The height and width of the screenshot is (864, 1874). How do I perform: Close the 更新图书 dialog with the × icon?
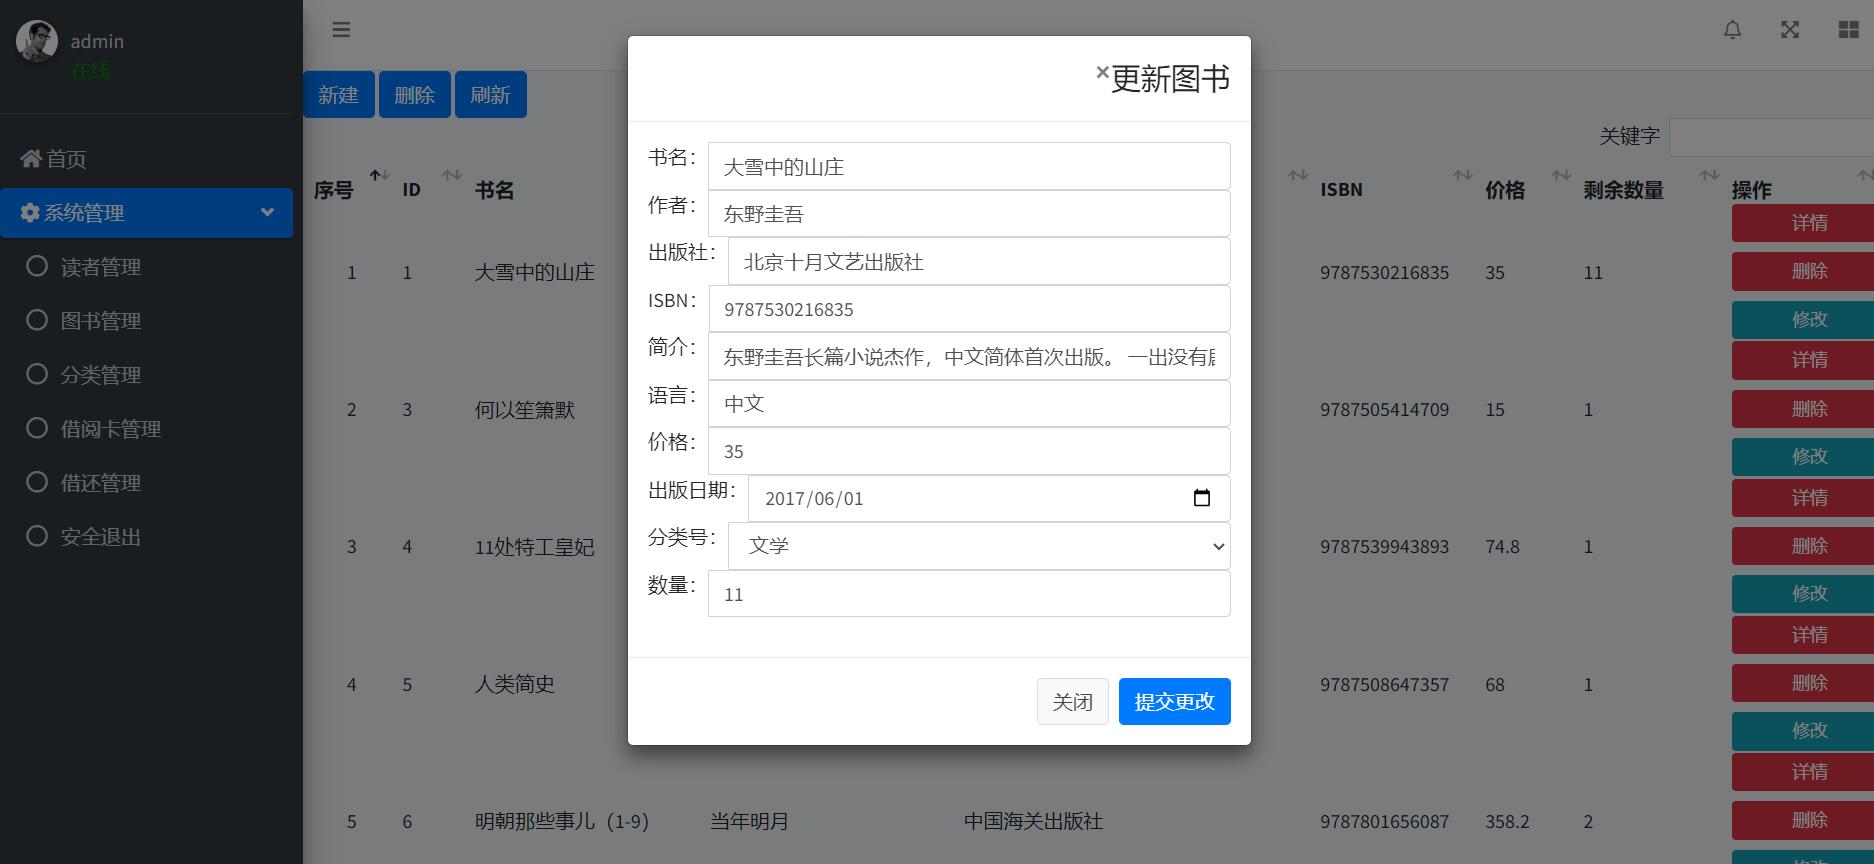click(x=1102, y=72)
